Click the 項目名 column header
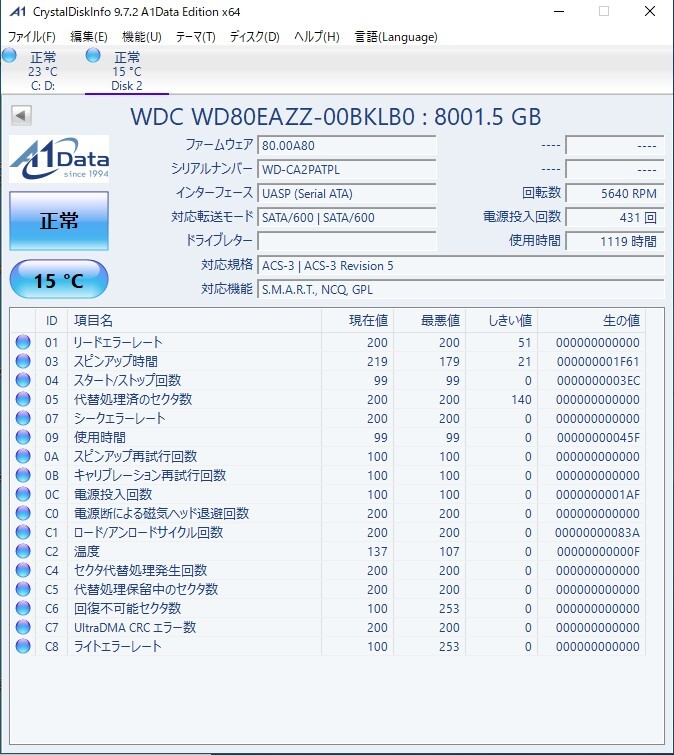This screenshot has height=755, width=674. coord(94,321)
